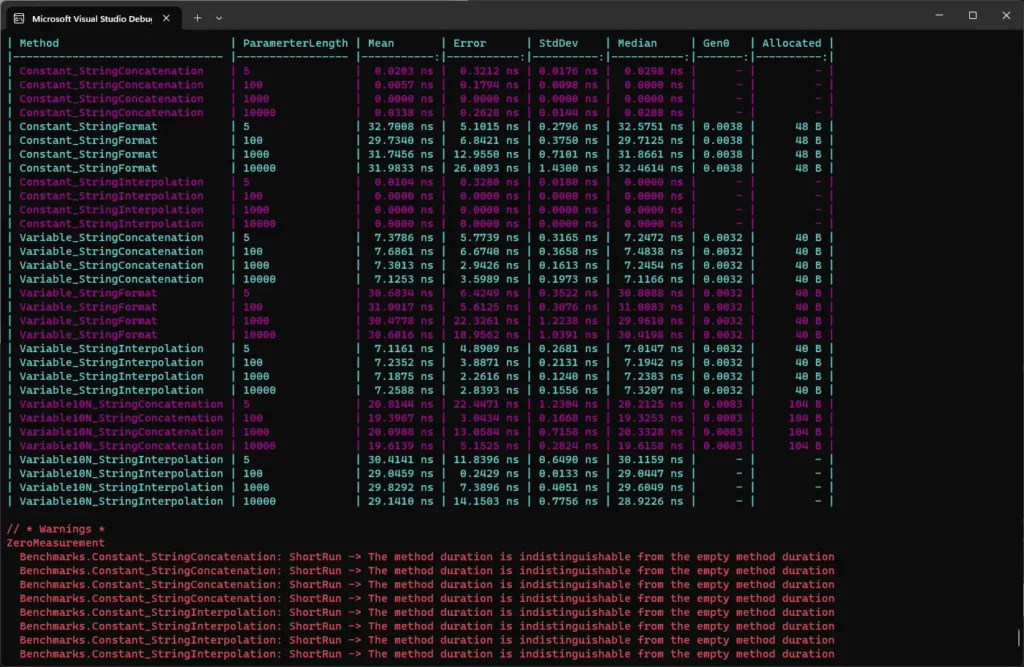Click mean value 32.7008 ns

[400, 127]
